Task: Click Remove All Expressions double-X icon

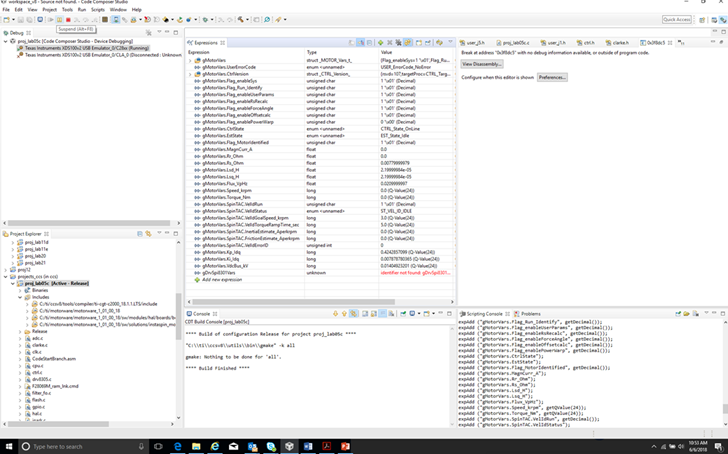Action: 398,42
